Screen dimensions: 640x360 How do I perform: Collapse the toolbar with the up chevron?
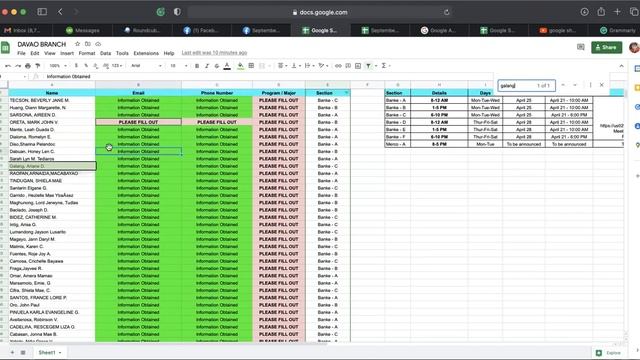[621, 66]
